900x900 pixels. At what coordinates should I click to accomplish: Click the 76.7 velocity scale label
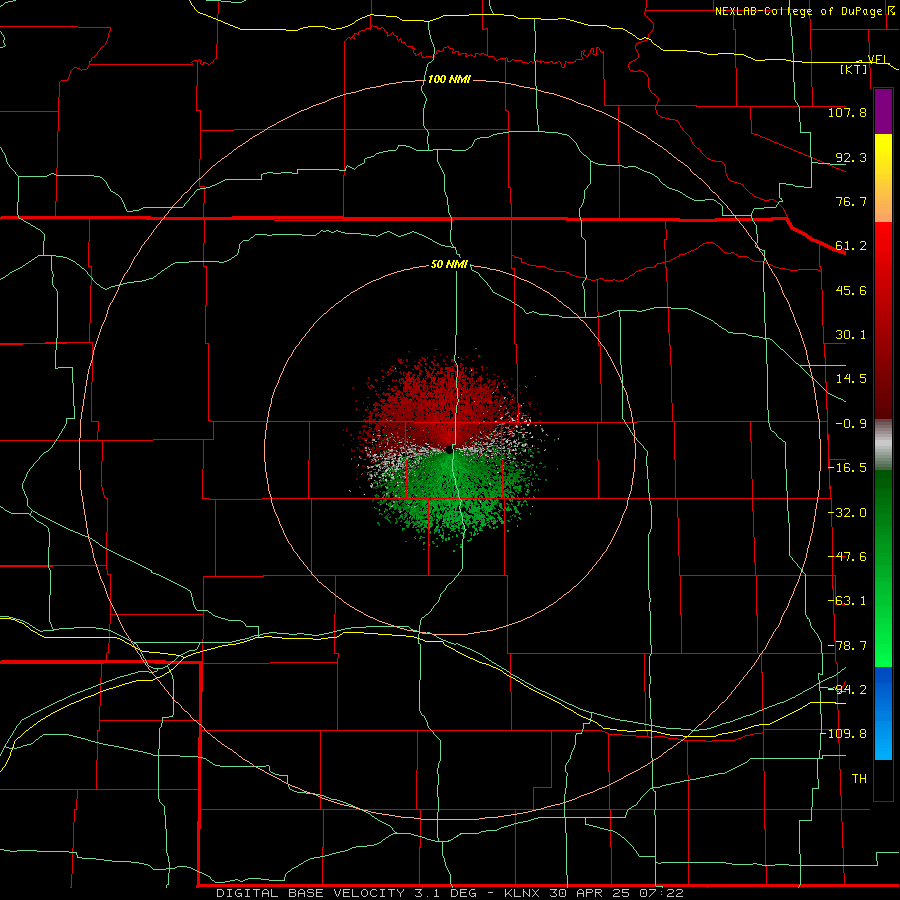(x=851, y=201)
